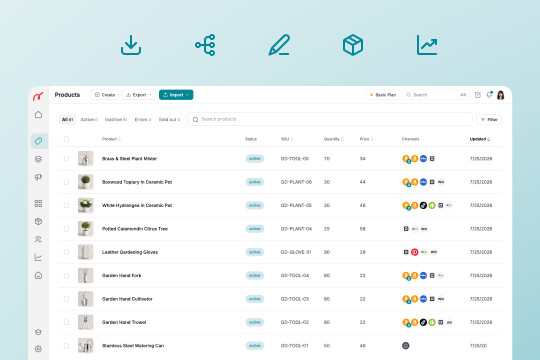Viewport: 540px width, 360px height.
Task: Open the Garden Hand Fork product
Action: [122, 276]
